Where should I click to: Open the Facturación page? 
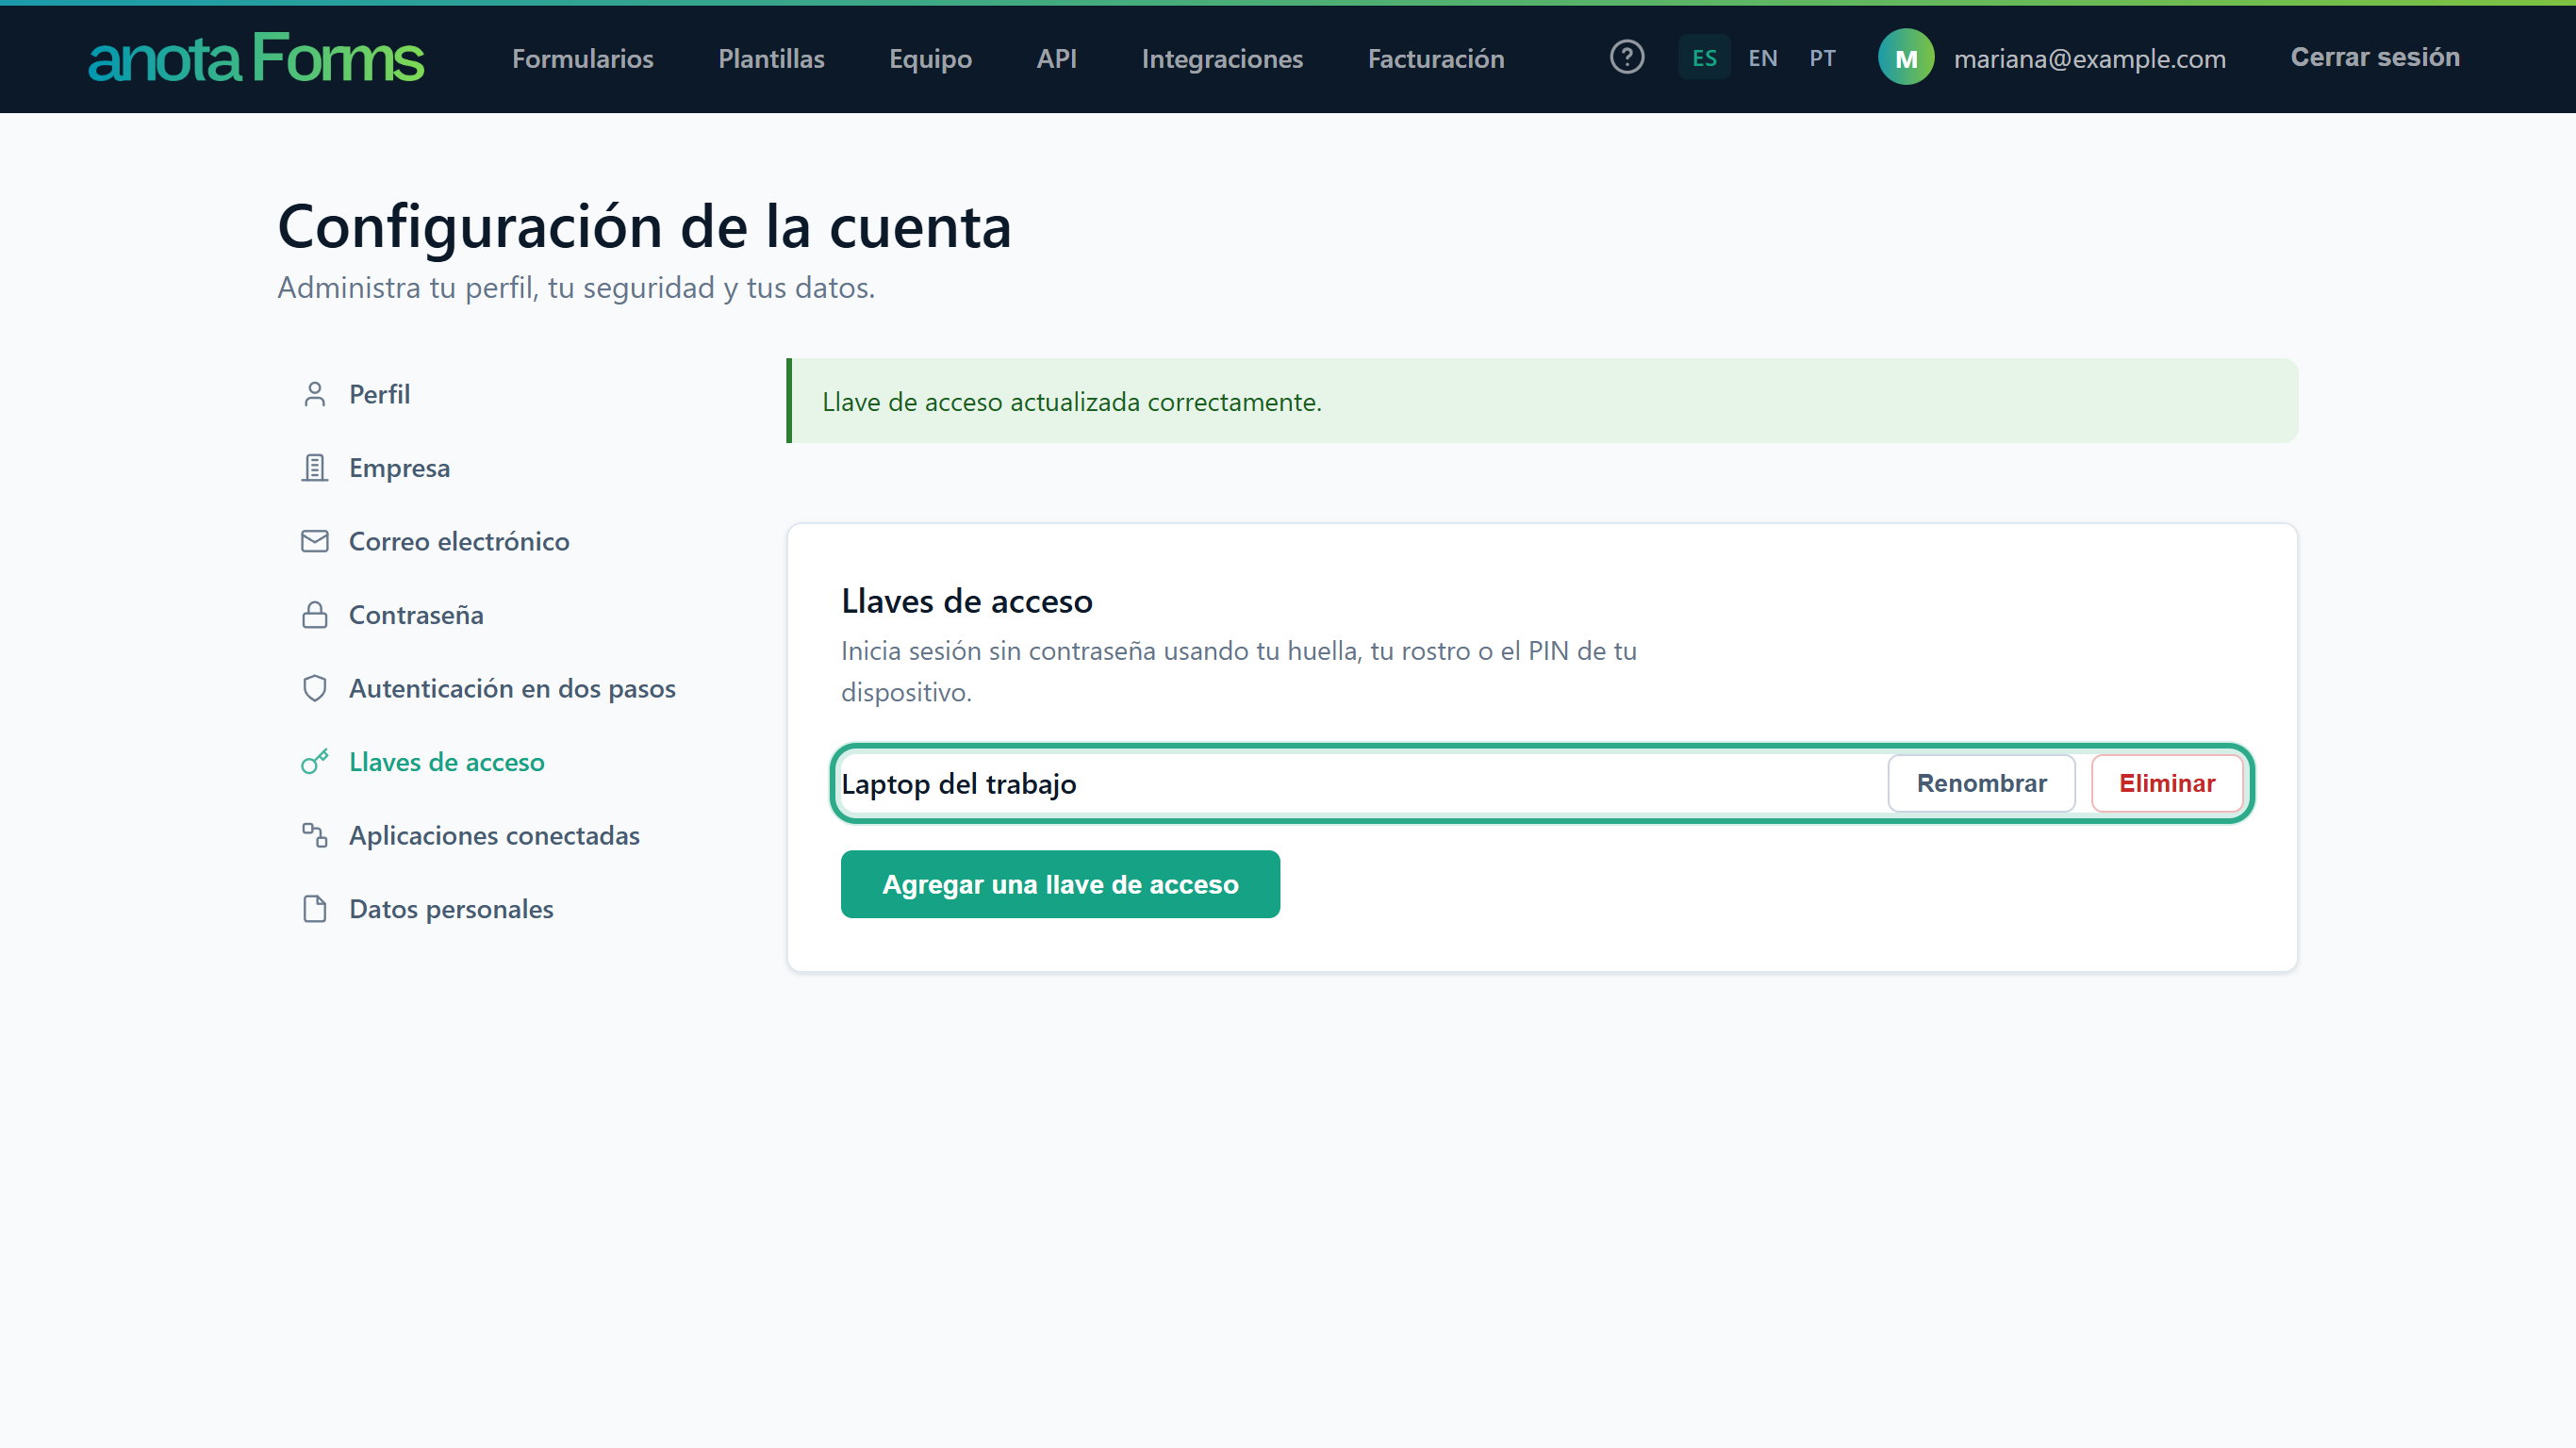(x=1436, y=58)
